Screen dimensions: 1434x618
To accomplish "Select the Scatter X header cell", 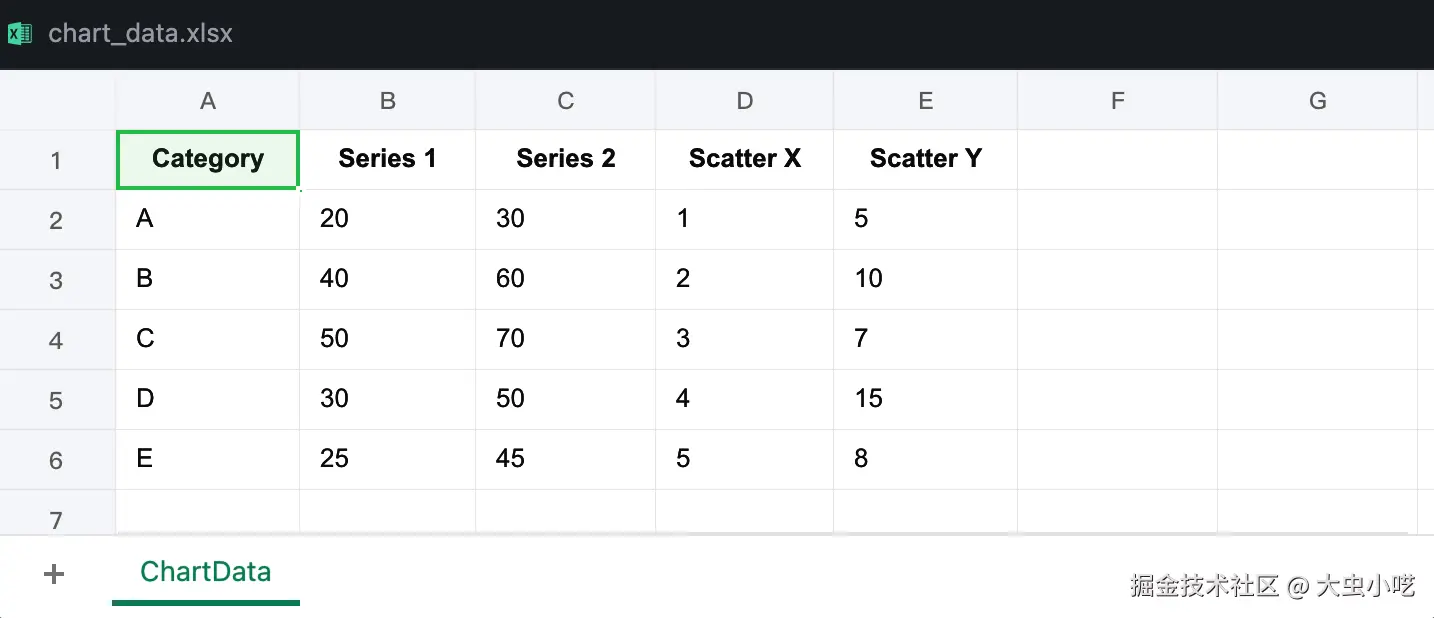I will coord(745,159).
